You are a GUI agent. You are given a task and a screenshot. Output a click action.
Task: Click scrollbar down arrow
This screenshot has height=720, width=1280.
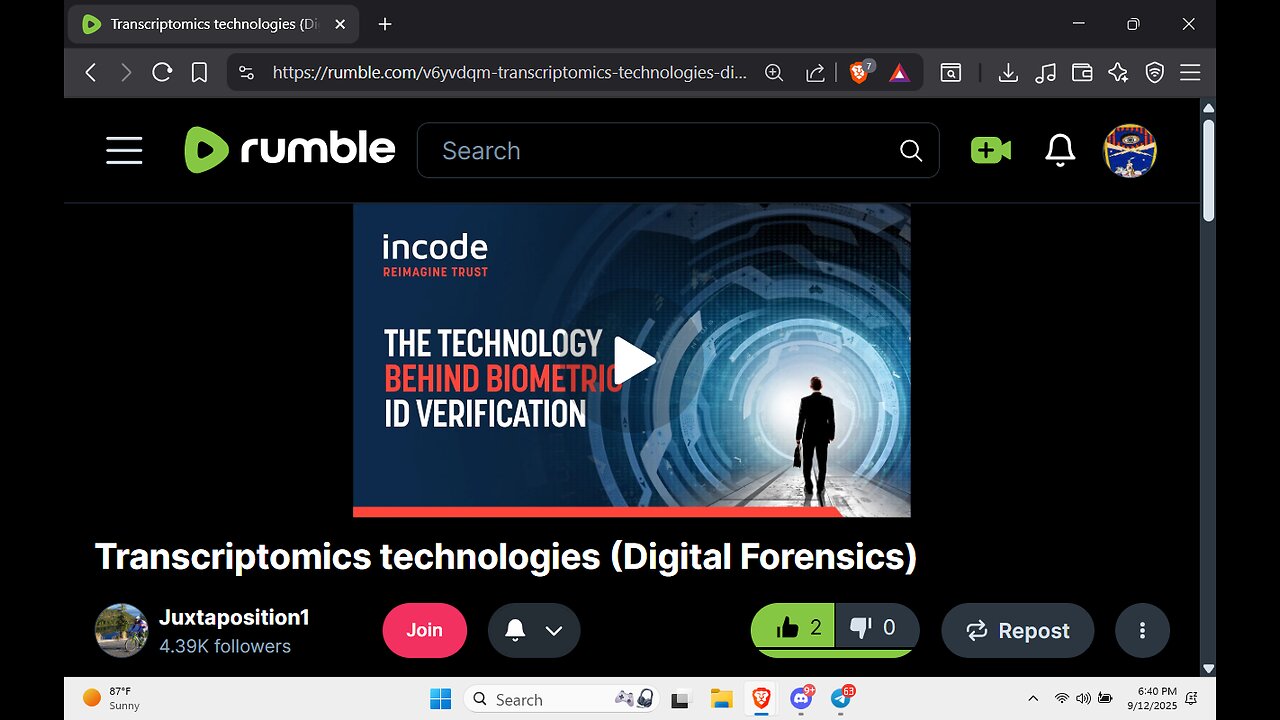pyautogui.click(x=1208, y=668)
